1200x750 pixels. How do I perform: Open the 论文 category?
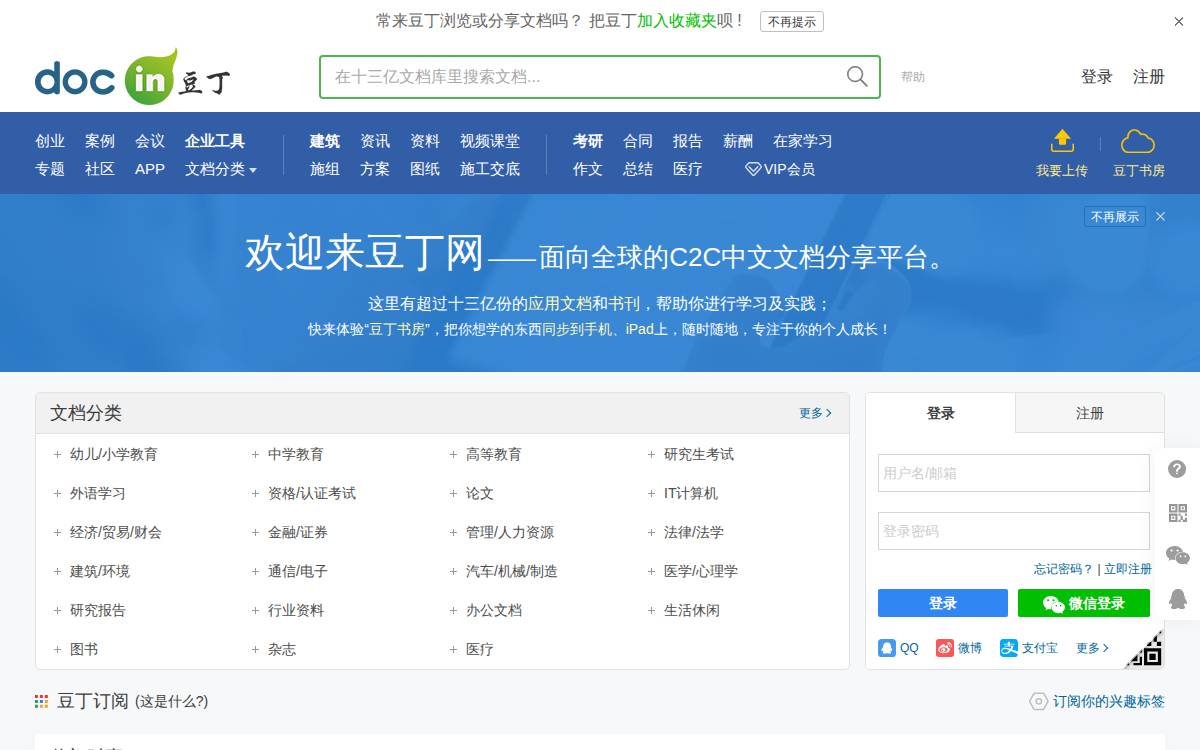pyautogui.click(x=480, y=494)
